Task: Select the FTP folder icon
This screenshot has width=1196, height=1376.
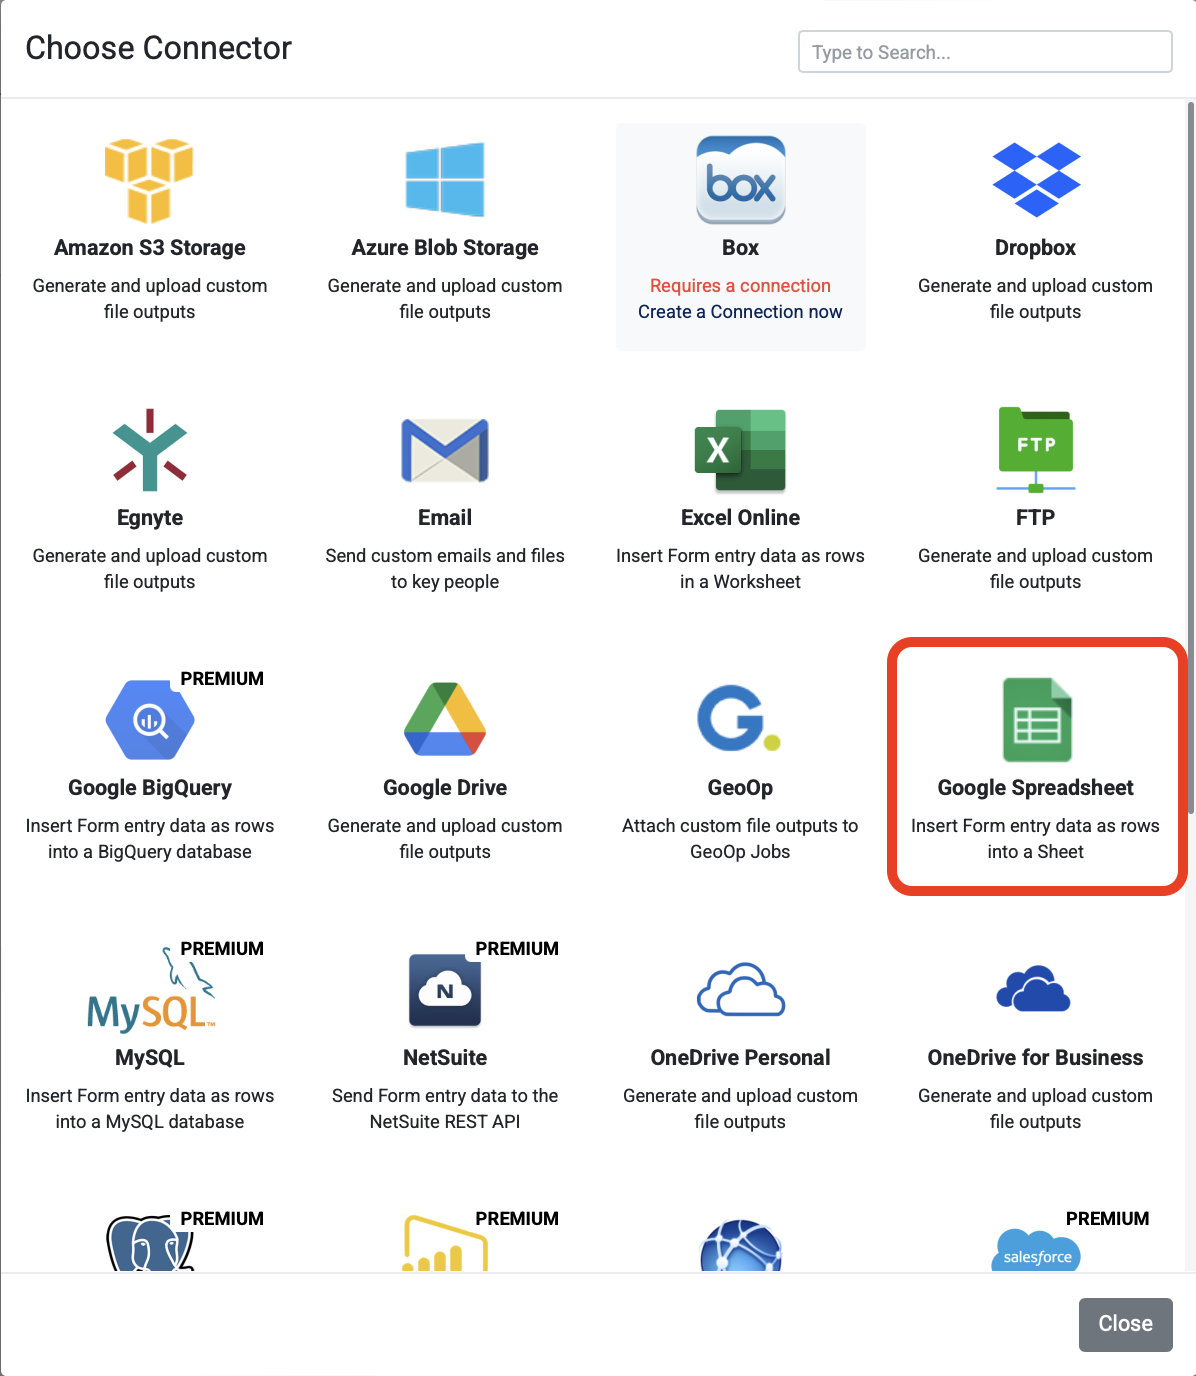Action: (1036, 450)
